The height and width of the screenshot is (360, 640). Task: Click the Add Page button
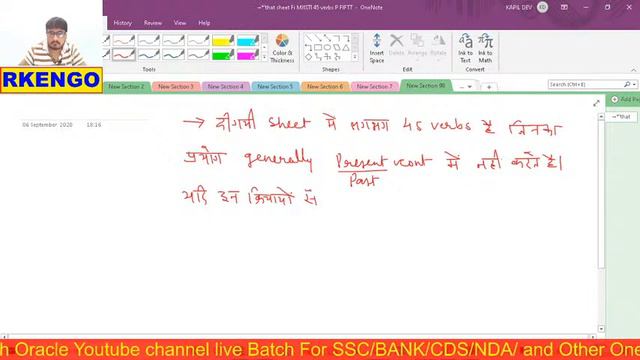point(624,100)
